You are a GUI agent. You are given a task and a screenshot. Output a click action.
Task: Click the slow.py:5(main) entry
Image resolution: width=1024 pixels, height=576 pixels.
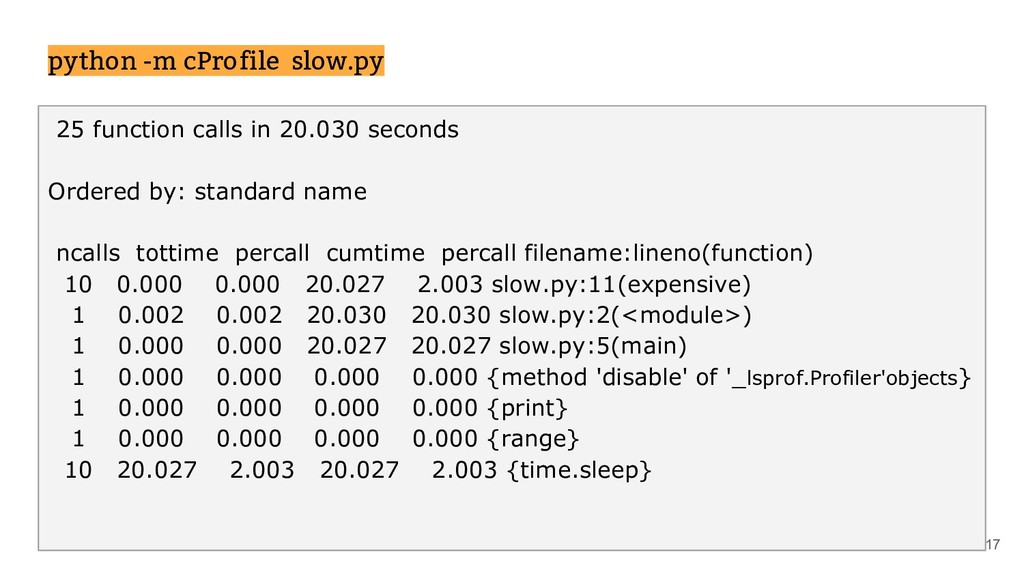tap(592, 346)
